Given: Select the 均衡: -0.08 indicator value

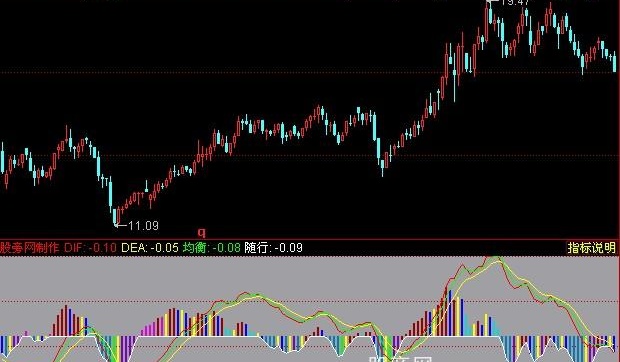Looking at the screenshot, I should pyautogui.click(x=212, y=248).
